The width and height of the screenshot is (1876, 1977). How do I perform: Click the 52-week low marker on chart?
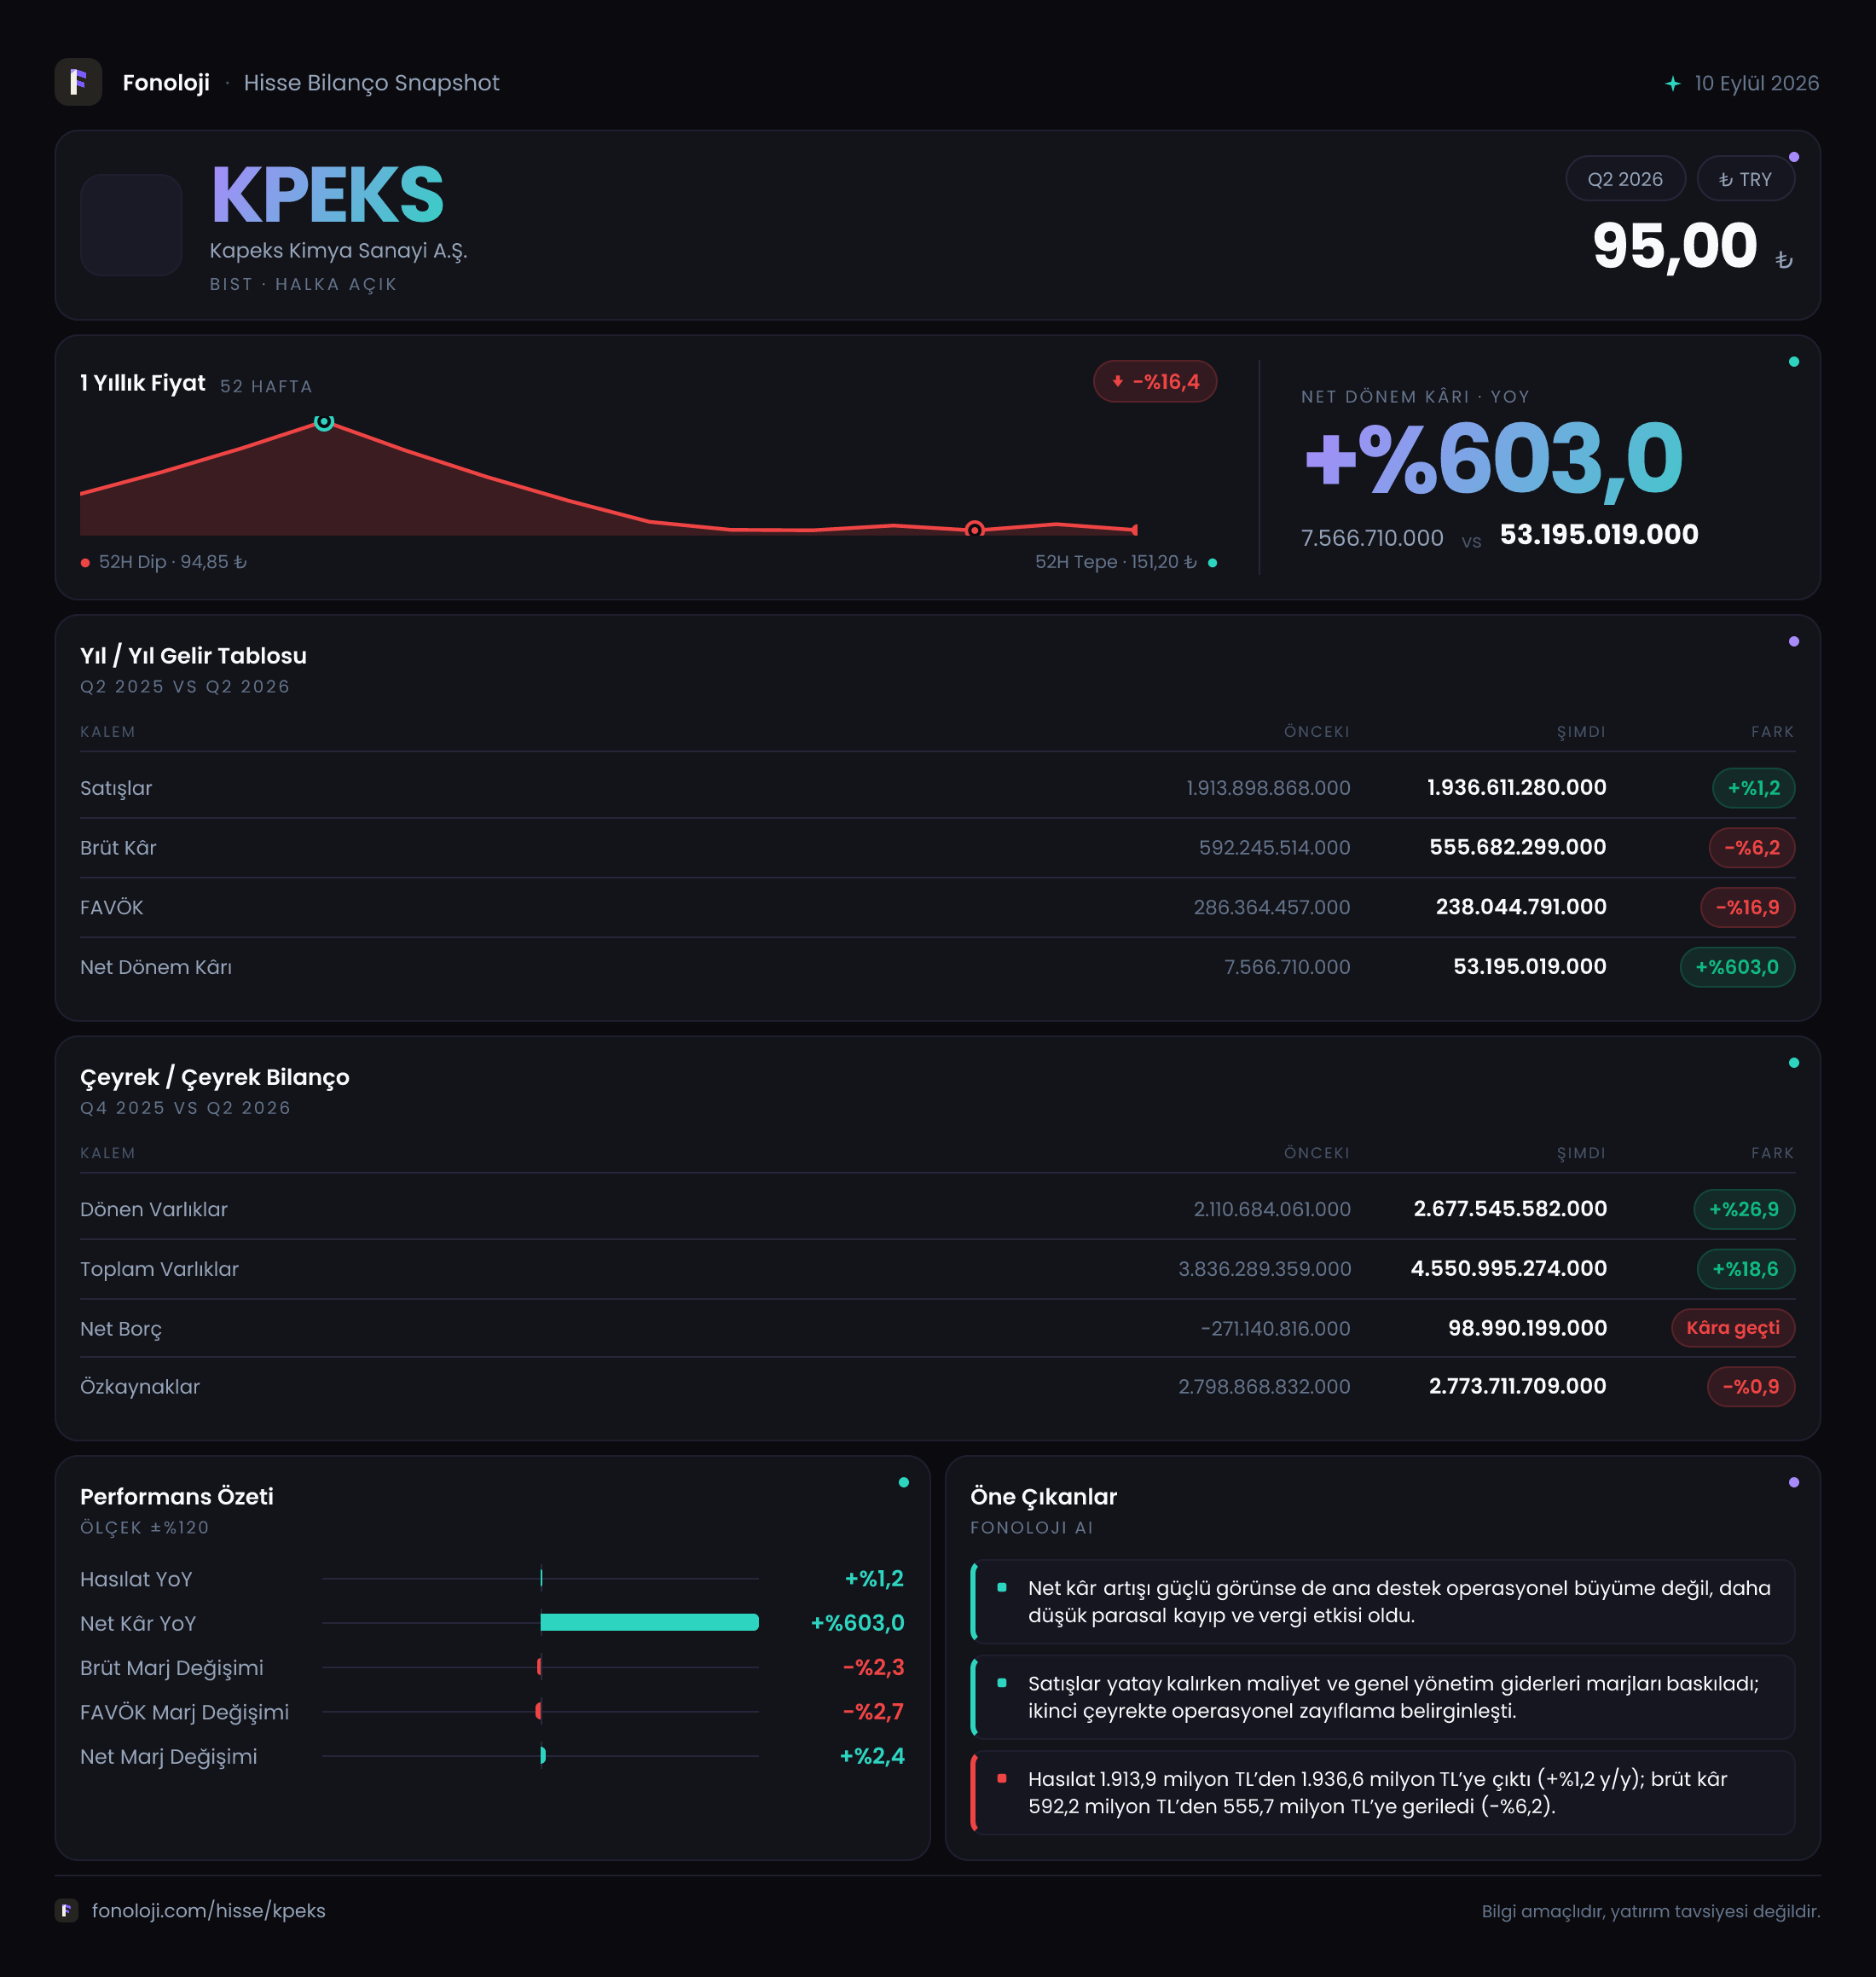coord(974,529)
